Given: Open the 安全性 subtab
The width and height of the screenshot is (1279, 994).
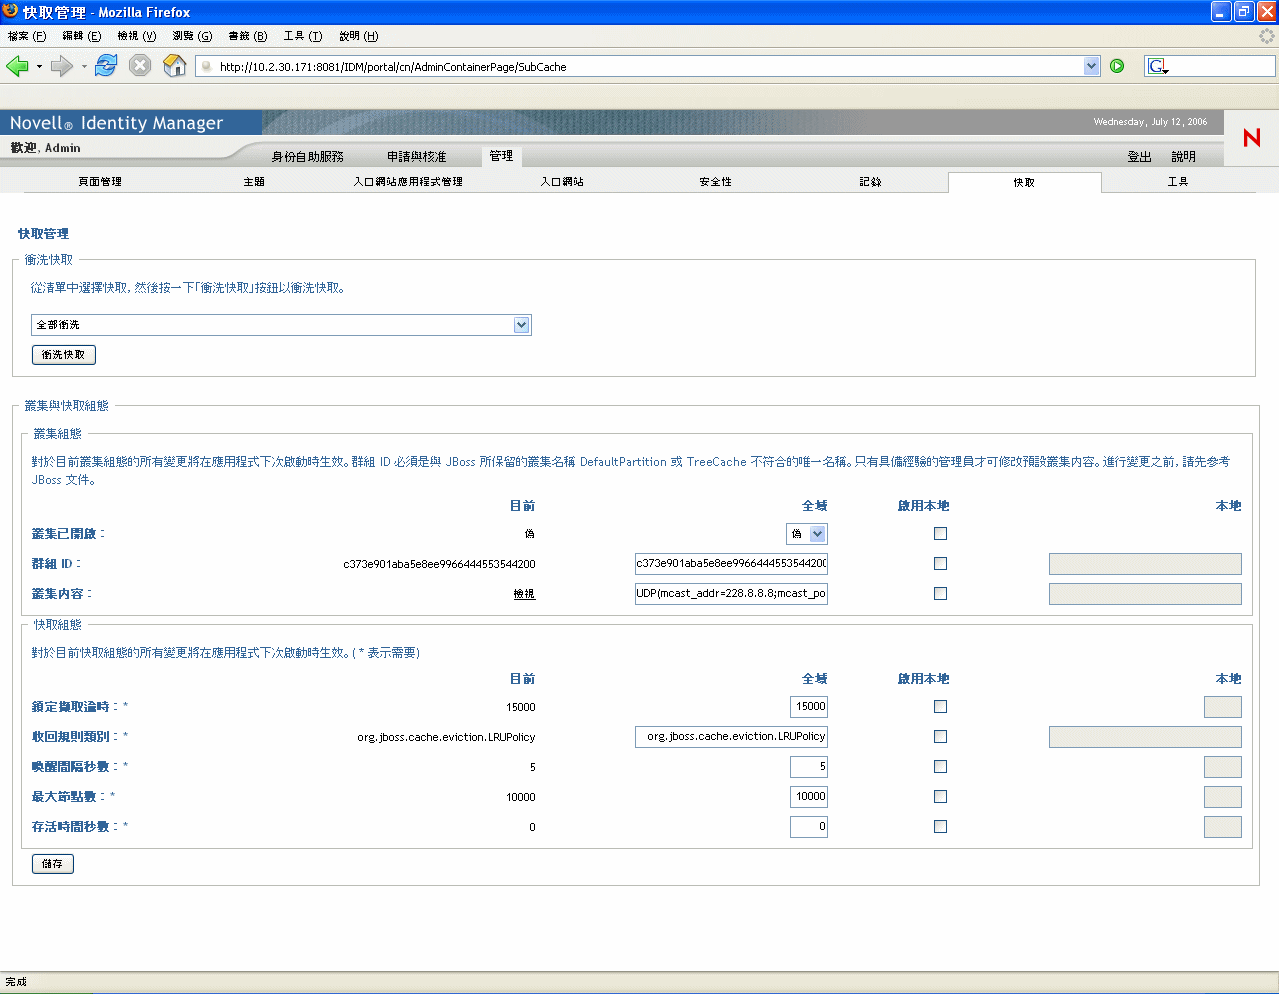Looking at the screenshot, I should pos(716,182).
